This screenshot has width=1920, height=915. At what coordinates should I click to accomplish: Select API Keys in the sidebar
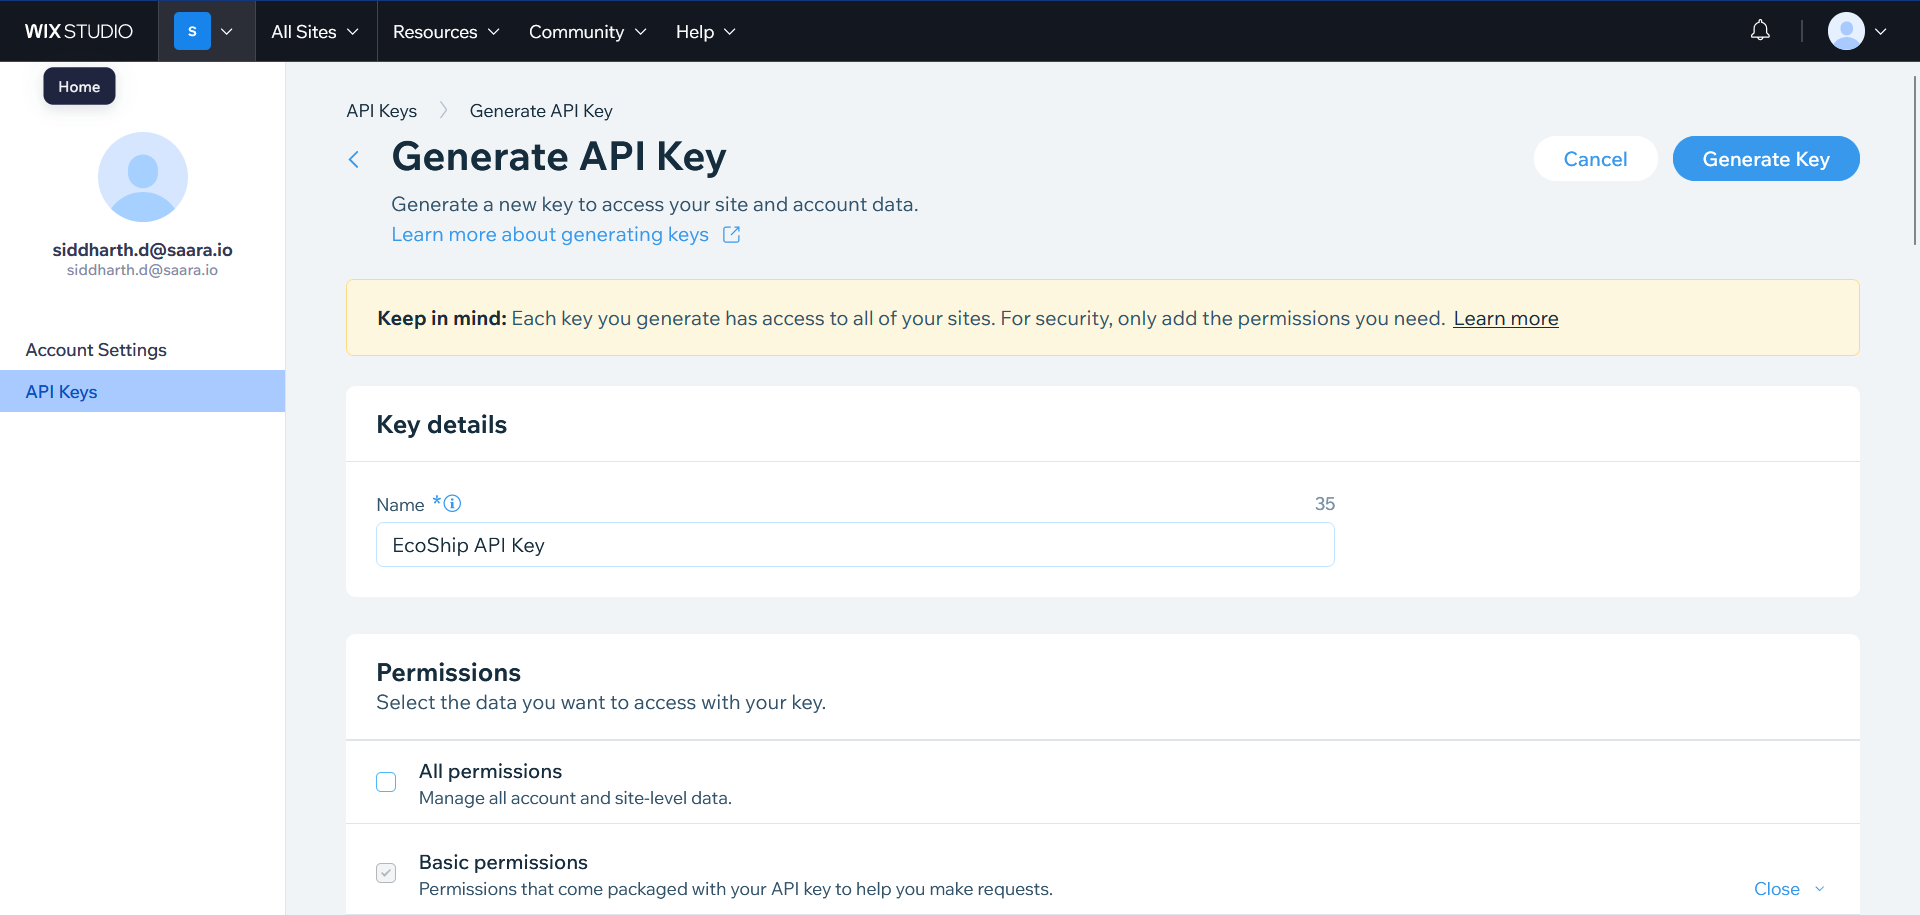coord(62,392)
